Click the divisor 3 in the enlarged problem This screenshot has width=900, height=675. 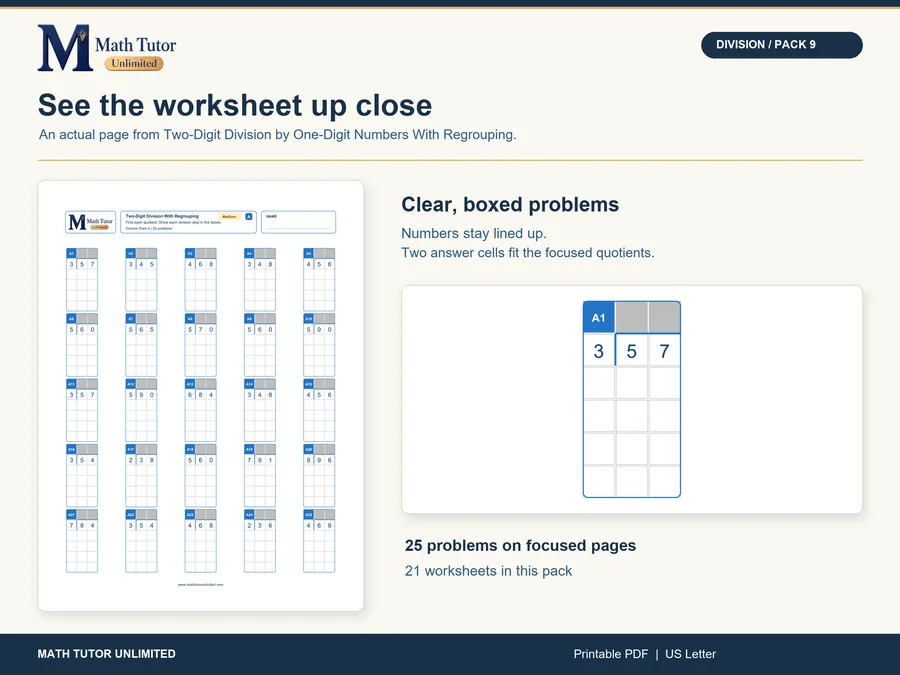click(x=599, y=351)
